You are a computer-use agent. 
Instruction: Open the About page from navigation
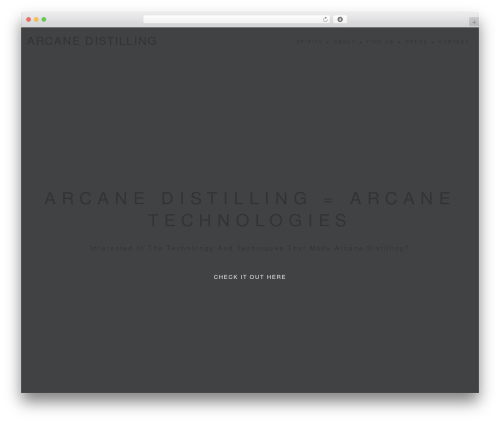(345, 42)
